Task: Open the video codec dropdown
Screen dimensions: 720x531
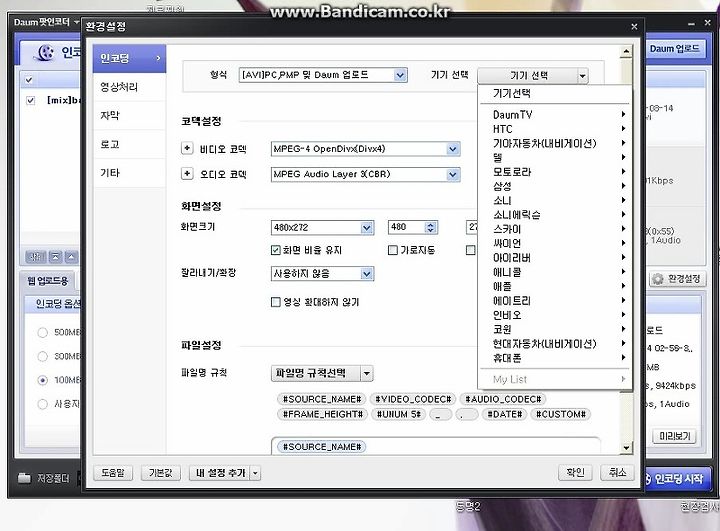Action: (x=366, y=149)
